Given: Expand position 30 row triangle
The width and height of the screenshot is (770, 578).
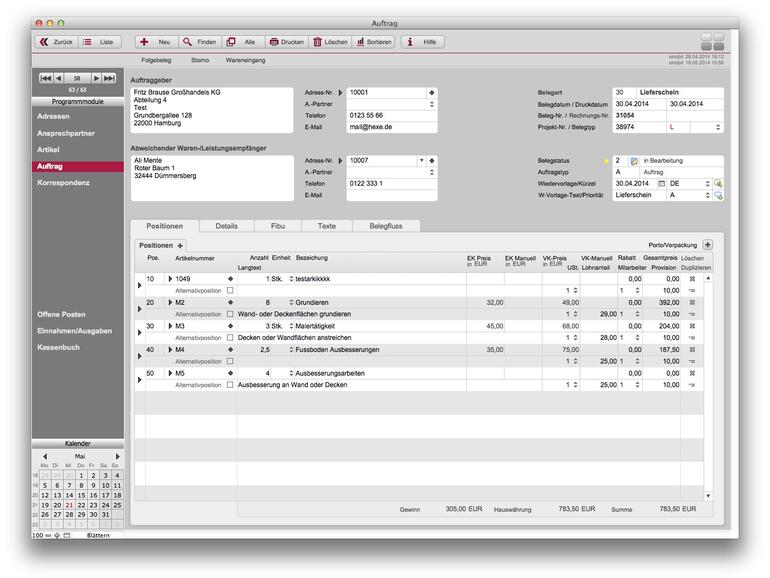Looking at the screenshot, I should coord(139,332).
